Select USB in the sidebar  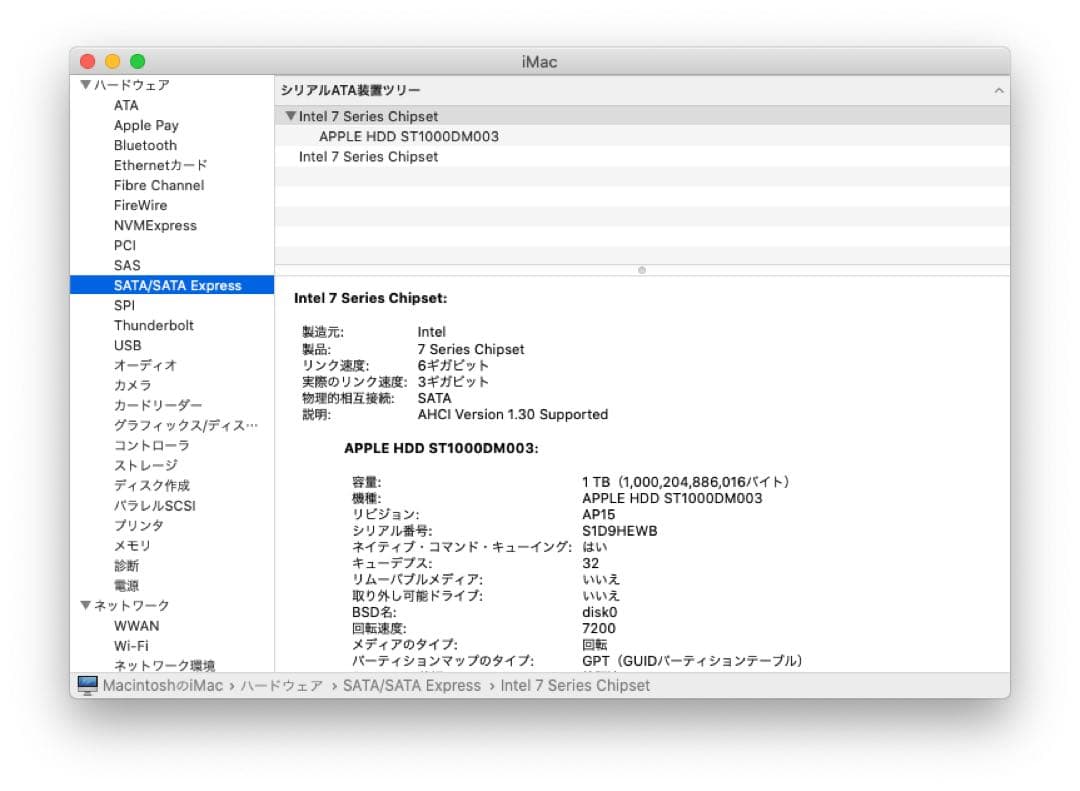click(127, 345)
